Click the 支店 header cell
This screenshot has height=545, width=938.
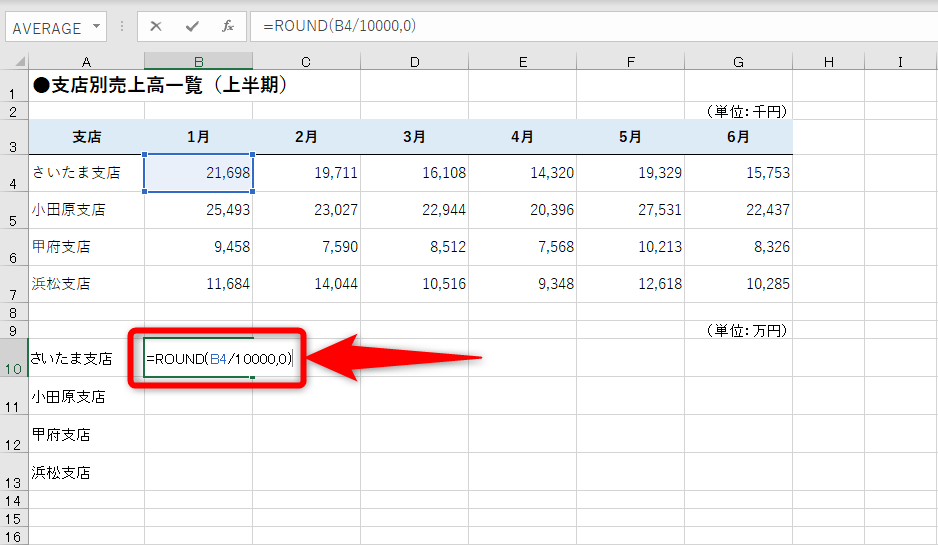tap(87, 137)
